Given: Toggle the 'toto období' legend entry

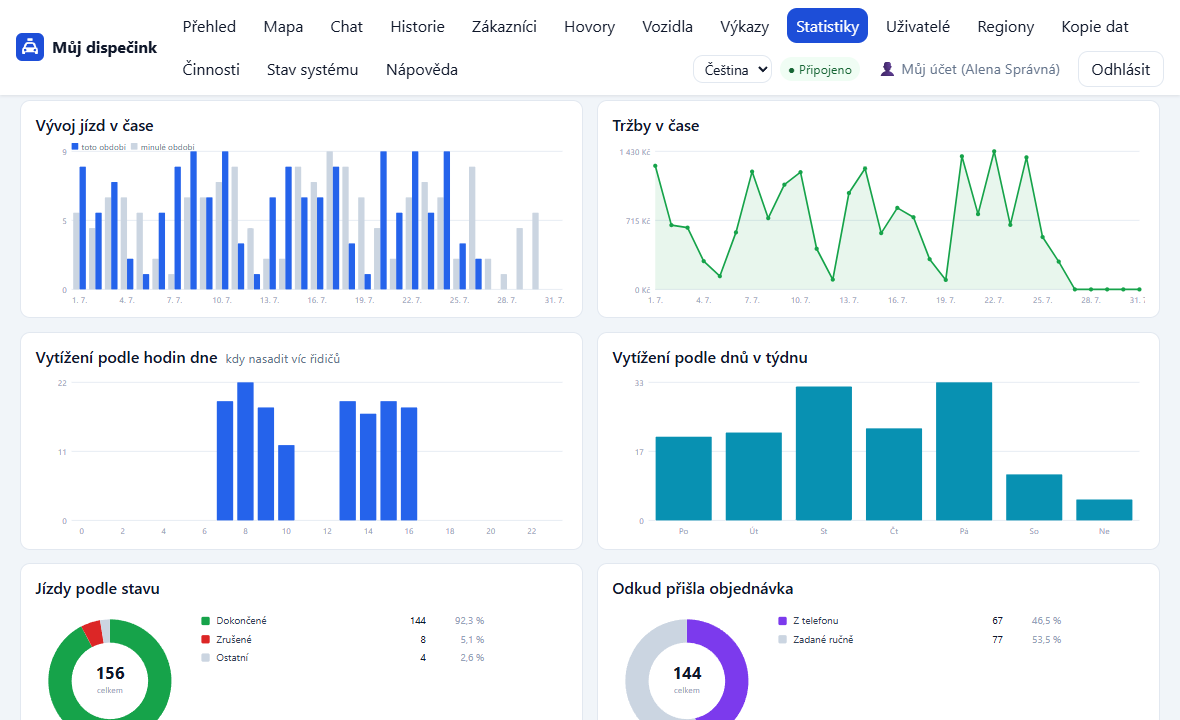Looking at the screenshot, I should click(99, 147).
